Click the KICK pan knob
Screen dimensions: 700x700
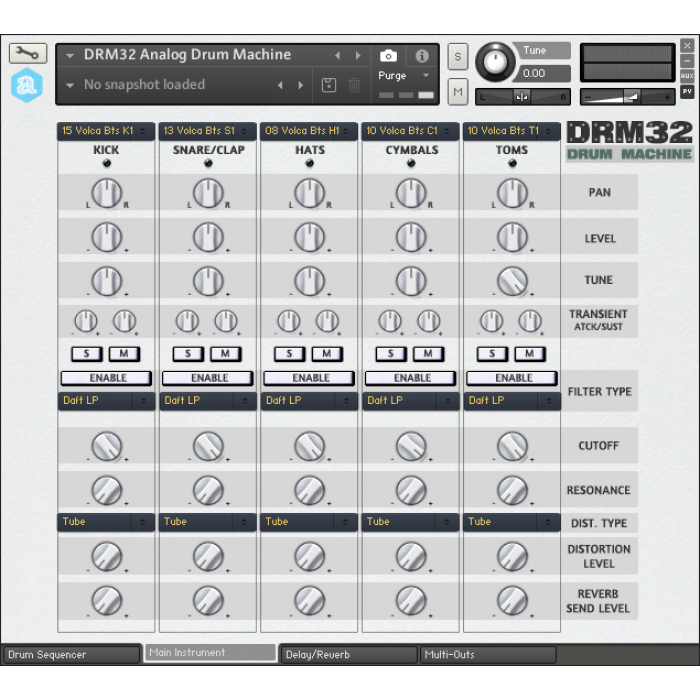point(107,193)
